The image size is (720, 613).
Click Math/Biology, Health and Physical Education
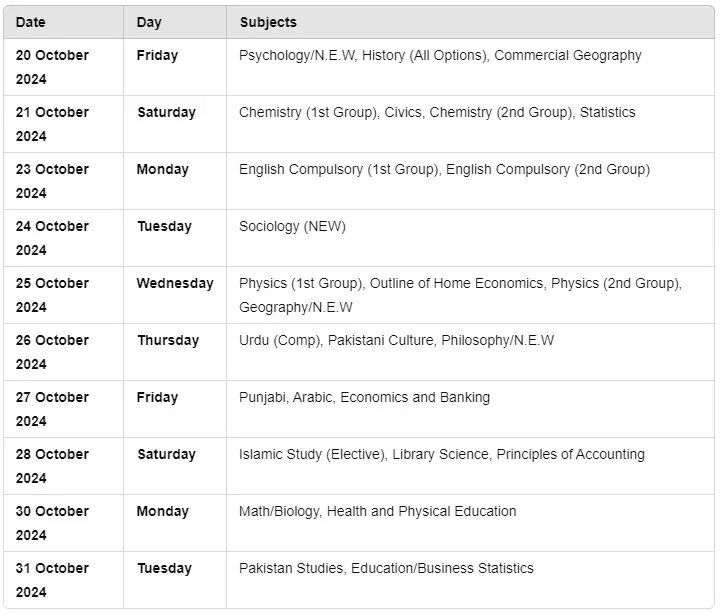pyautogui.click(x=377, y=511)
